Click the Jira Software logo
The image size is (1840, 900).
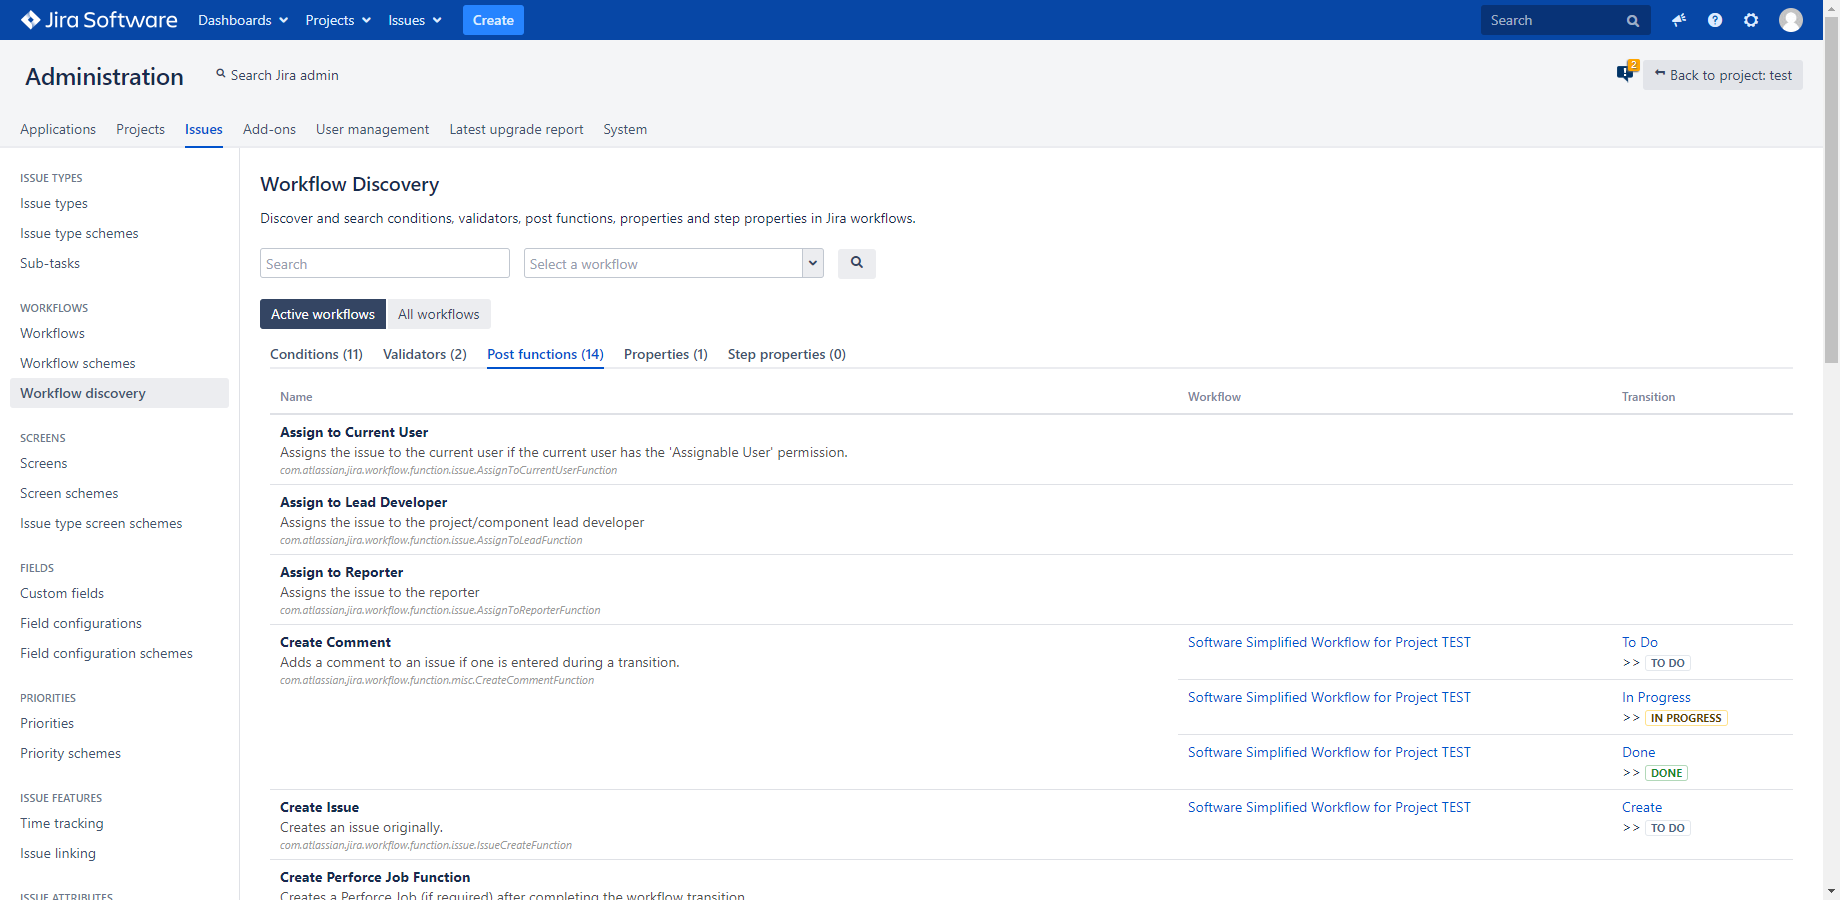[x=99, y=20]
